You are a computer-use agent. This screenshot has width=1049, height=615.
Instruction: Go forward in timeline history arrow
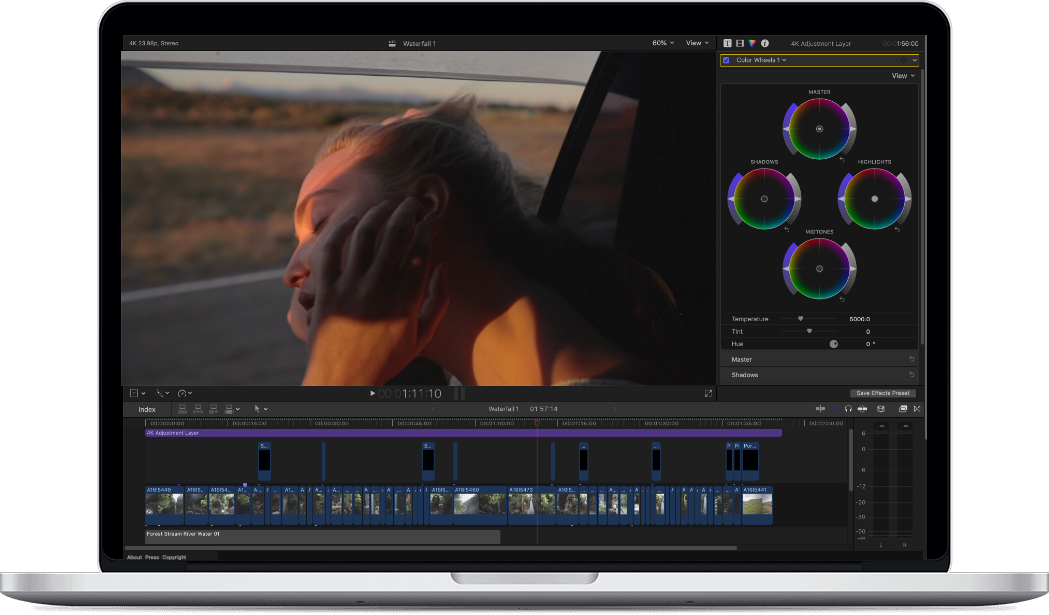[x=615, y=409]
